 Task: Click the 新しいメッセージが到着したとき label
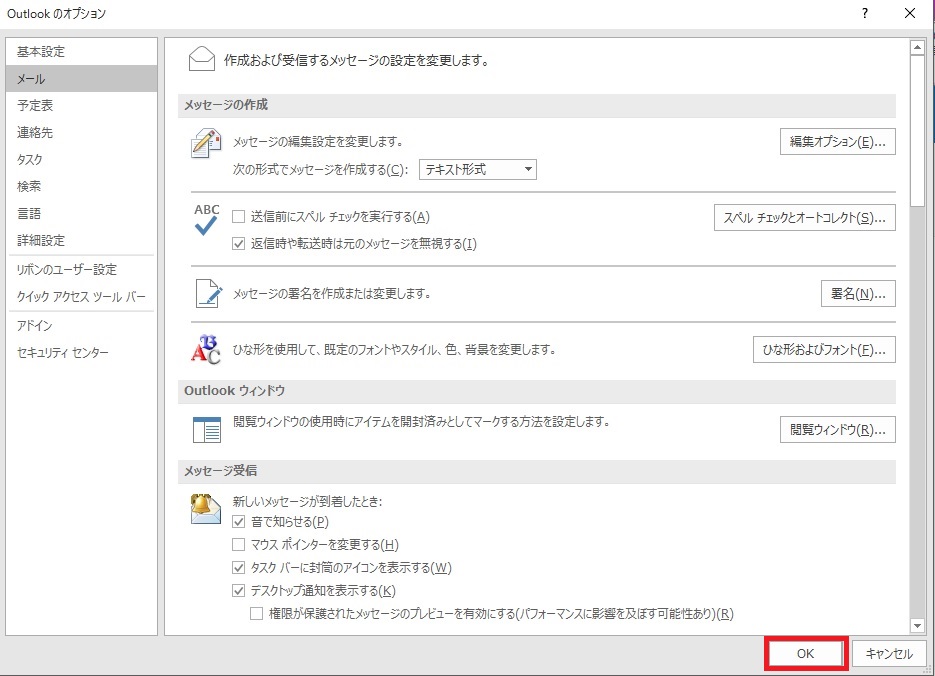(x=307, y=501)
